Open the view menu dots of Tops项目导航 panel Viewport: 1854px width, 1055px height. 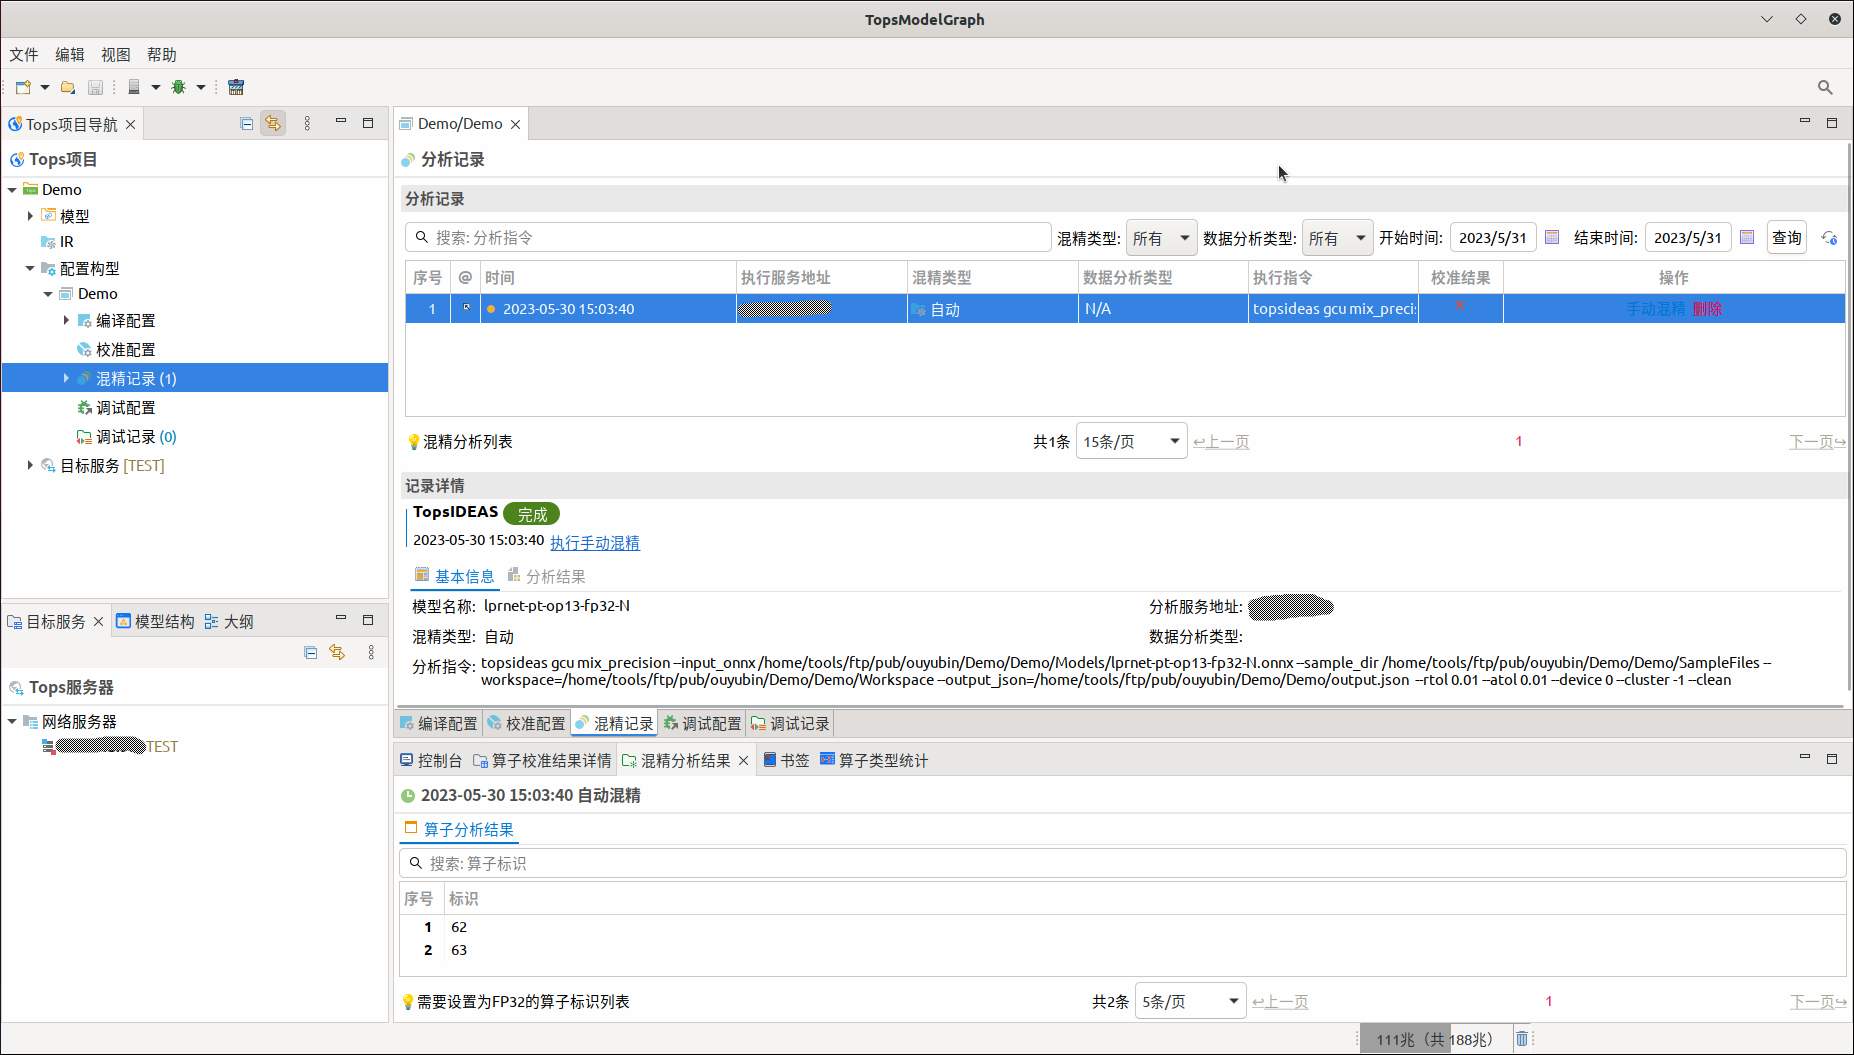(307, 123)
